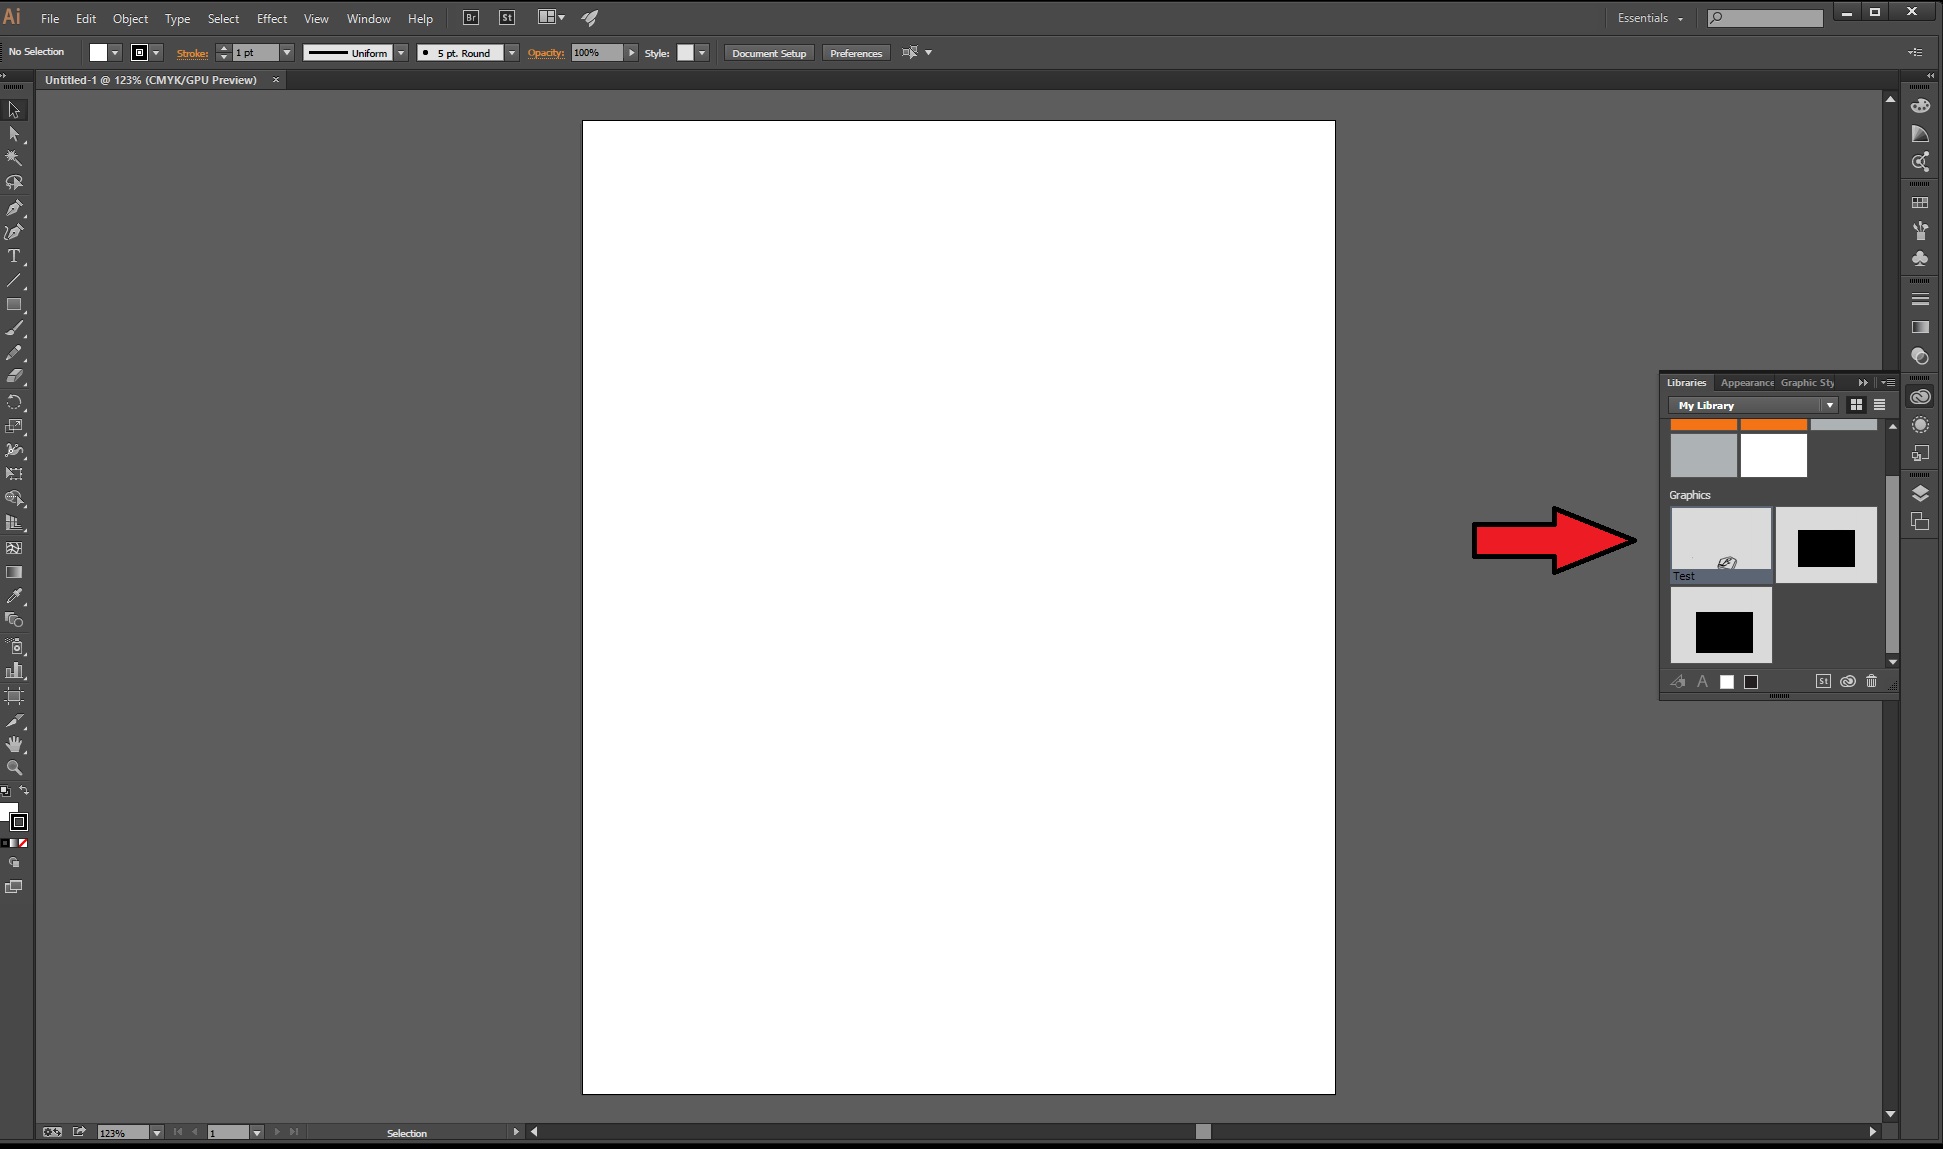
Task: Add fill color to library
Action: click(x=1727, y=682)
